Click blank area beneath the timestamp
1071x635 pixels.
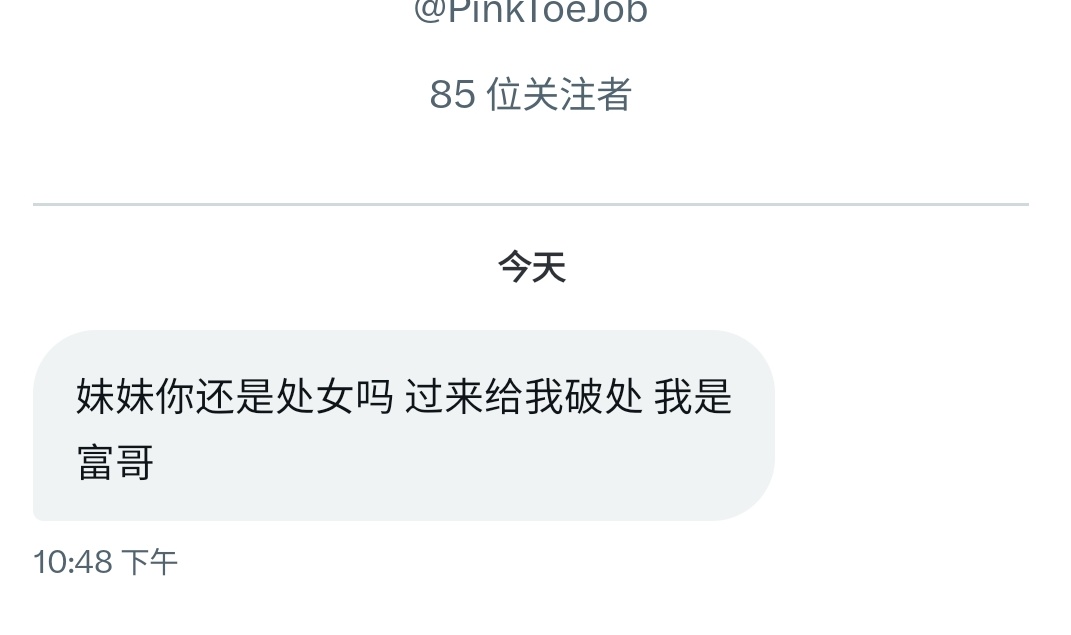pos(531,608)
